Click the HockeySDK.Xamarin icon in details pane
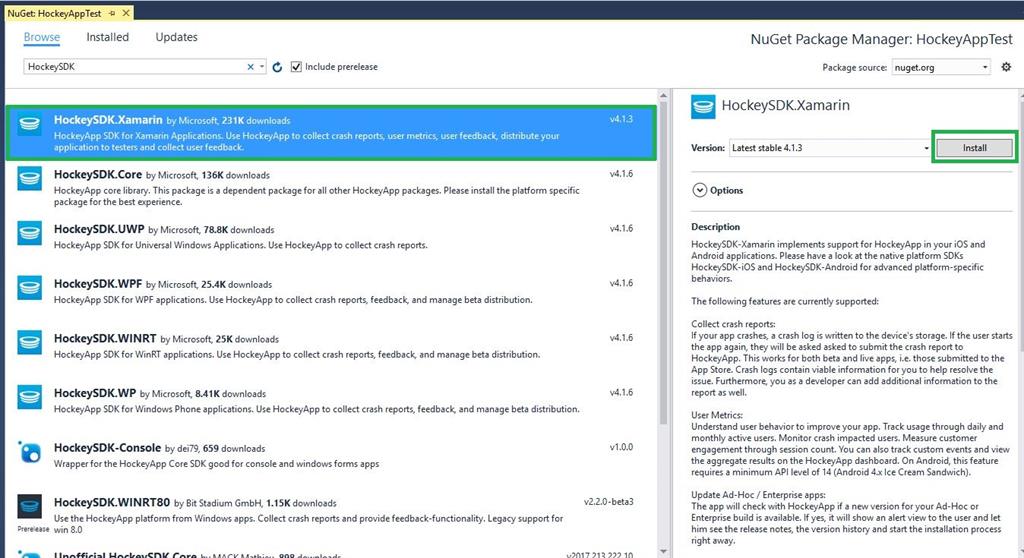 click(x=703, y=107)
